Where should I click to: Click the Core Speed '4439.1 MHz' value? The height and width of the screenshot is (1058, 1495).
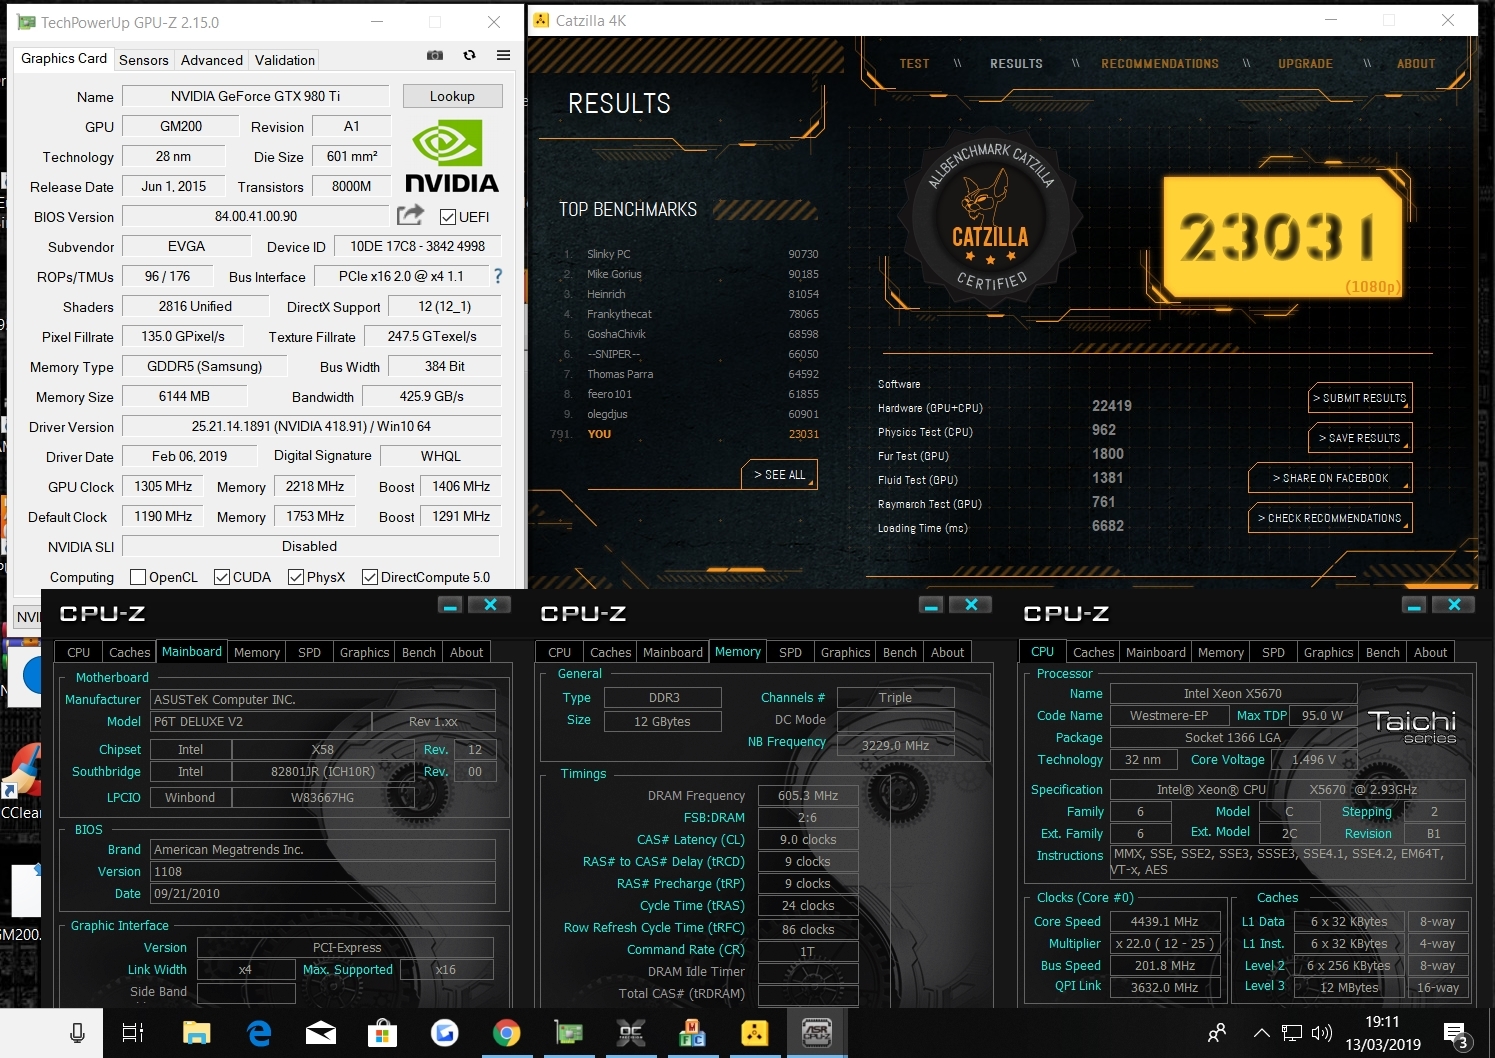click(1164, 921)
